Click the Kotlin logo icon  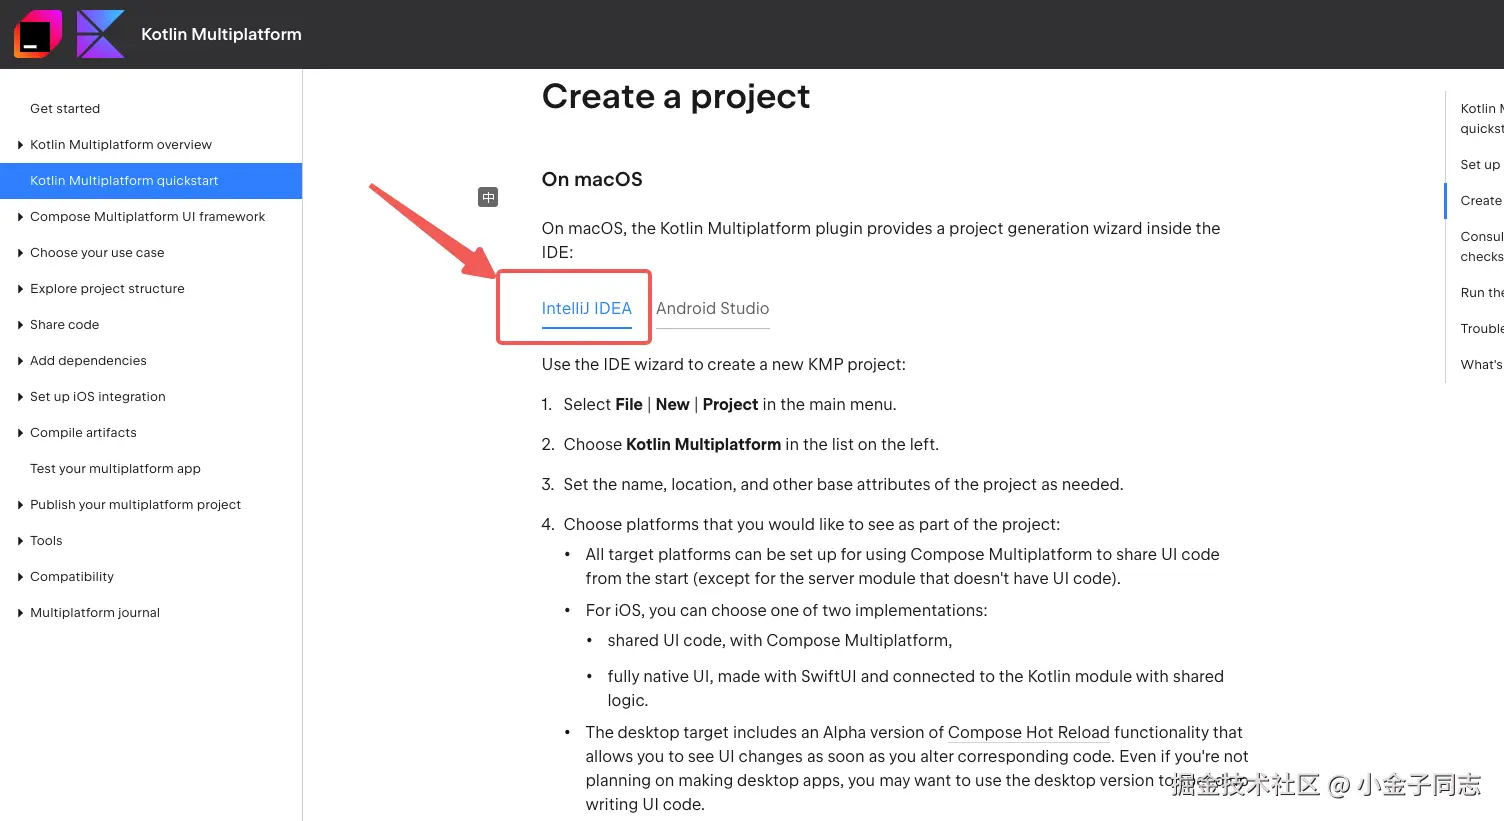pyautogui.click(x=100, y=34)
